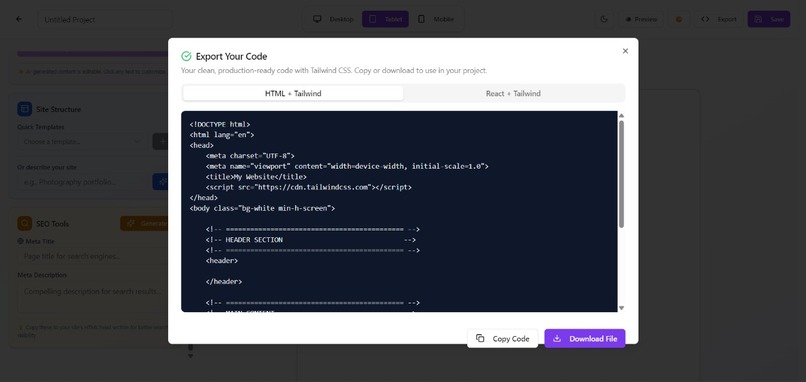Click the Download File button
The width and height of the screenshot is (806, 382).
point(585,338)
